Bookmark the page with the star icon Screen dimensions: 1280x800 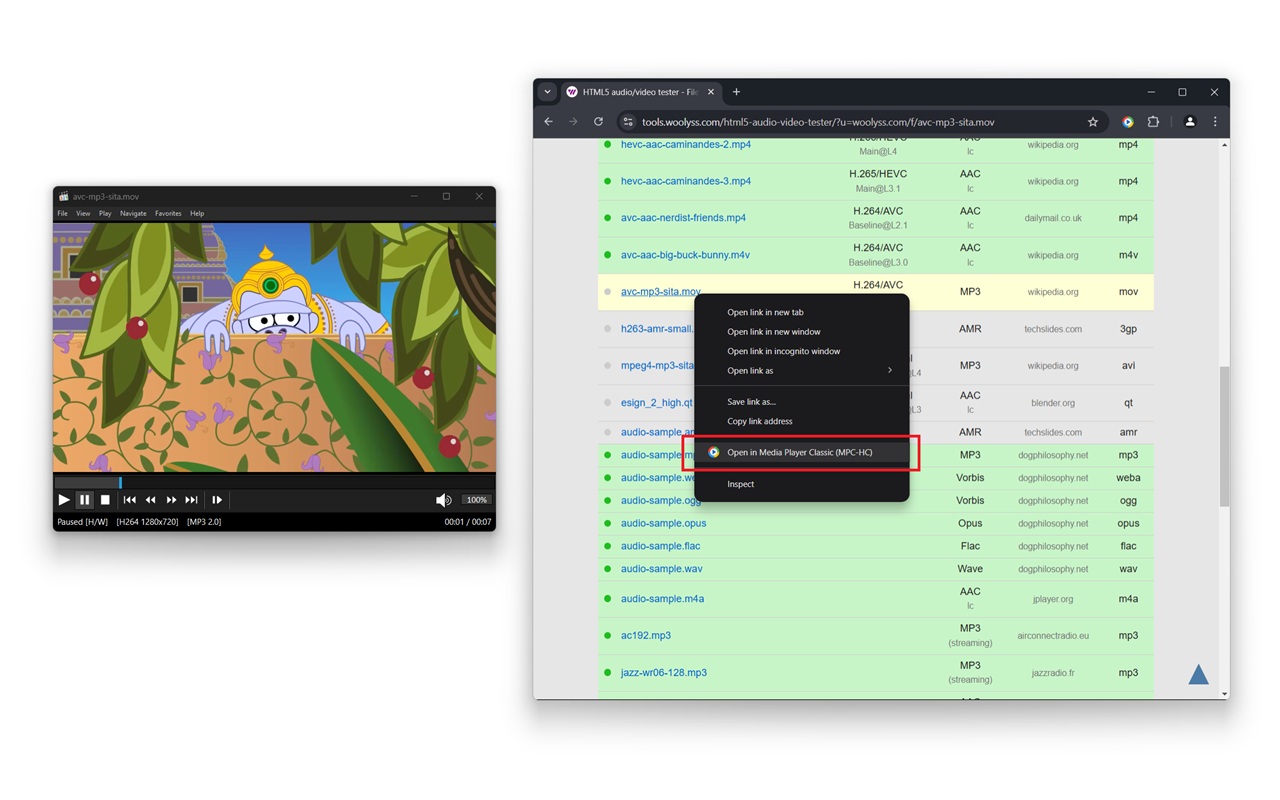(1092, 121)
